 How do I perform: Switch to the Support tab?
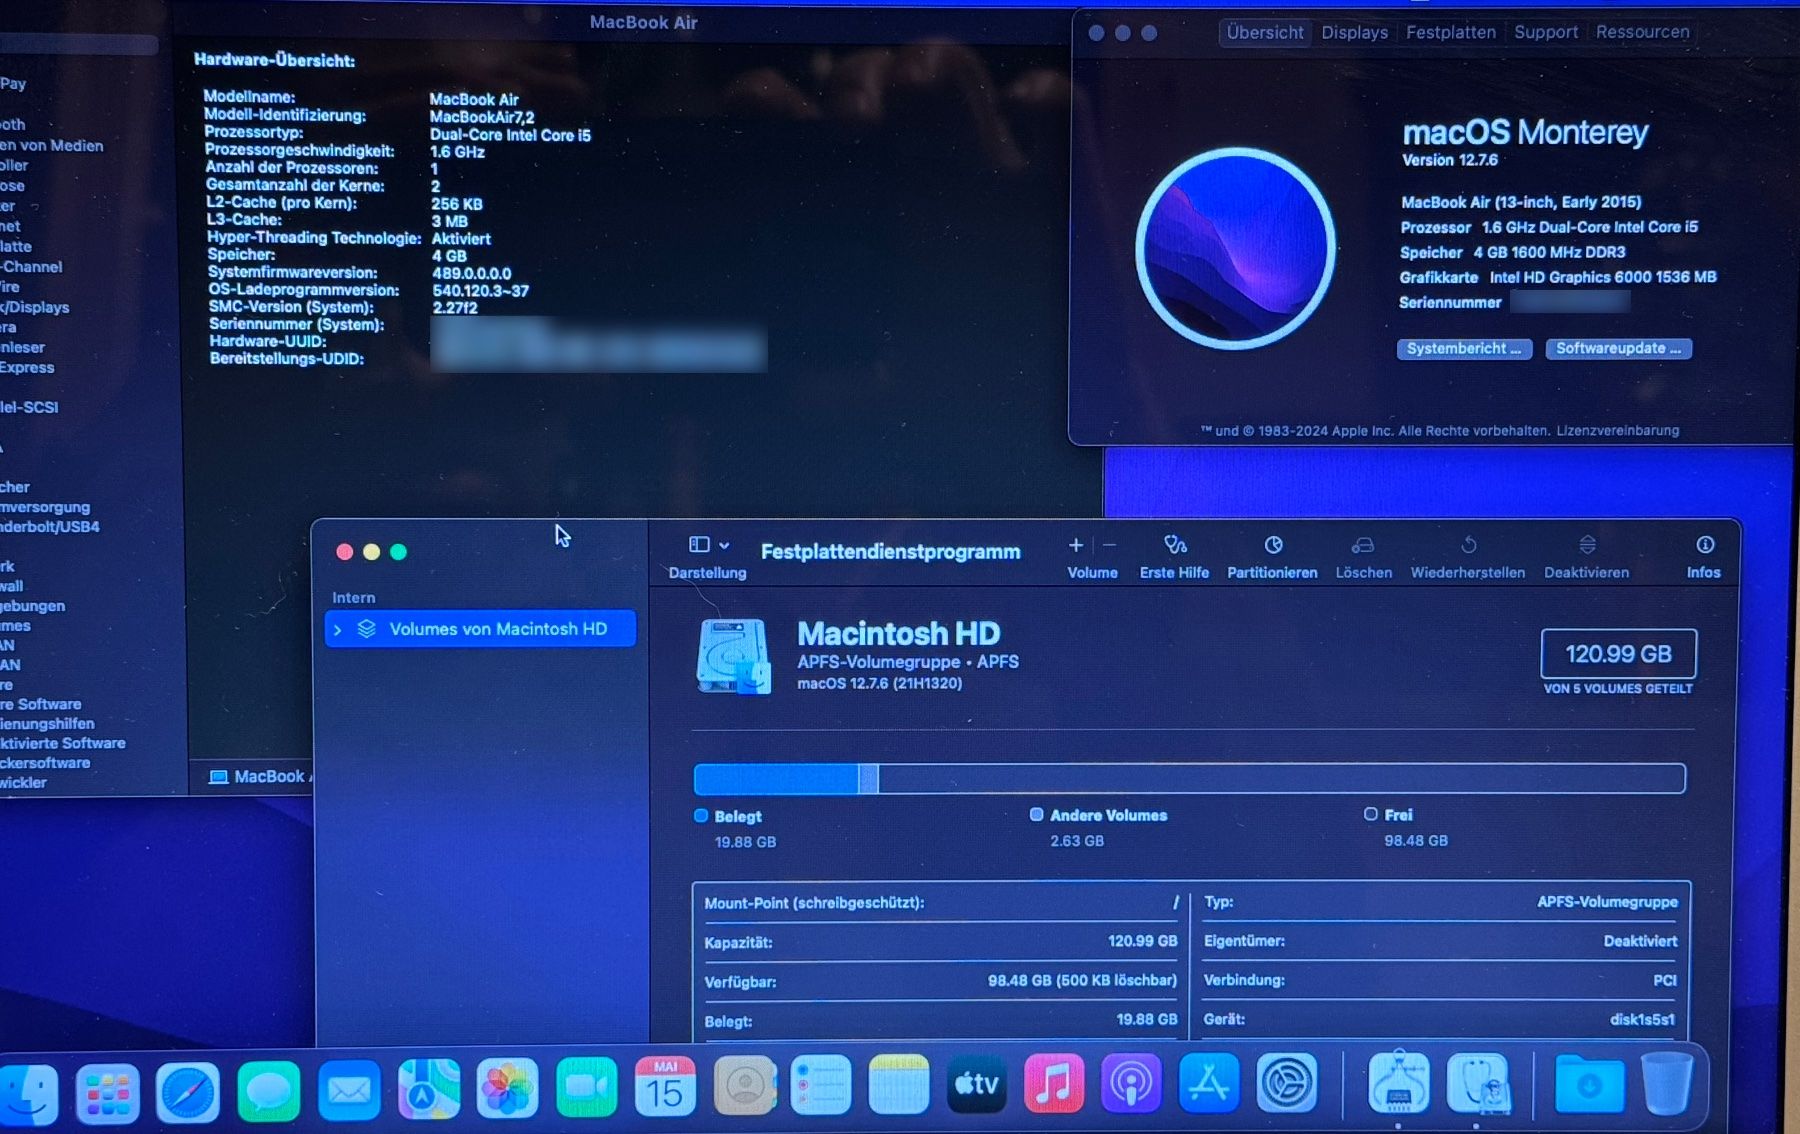point(1546,32)
